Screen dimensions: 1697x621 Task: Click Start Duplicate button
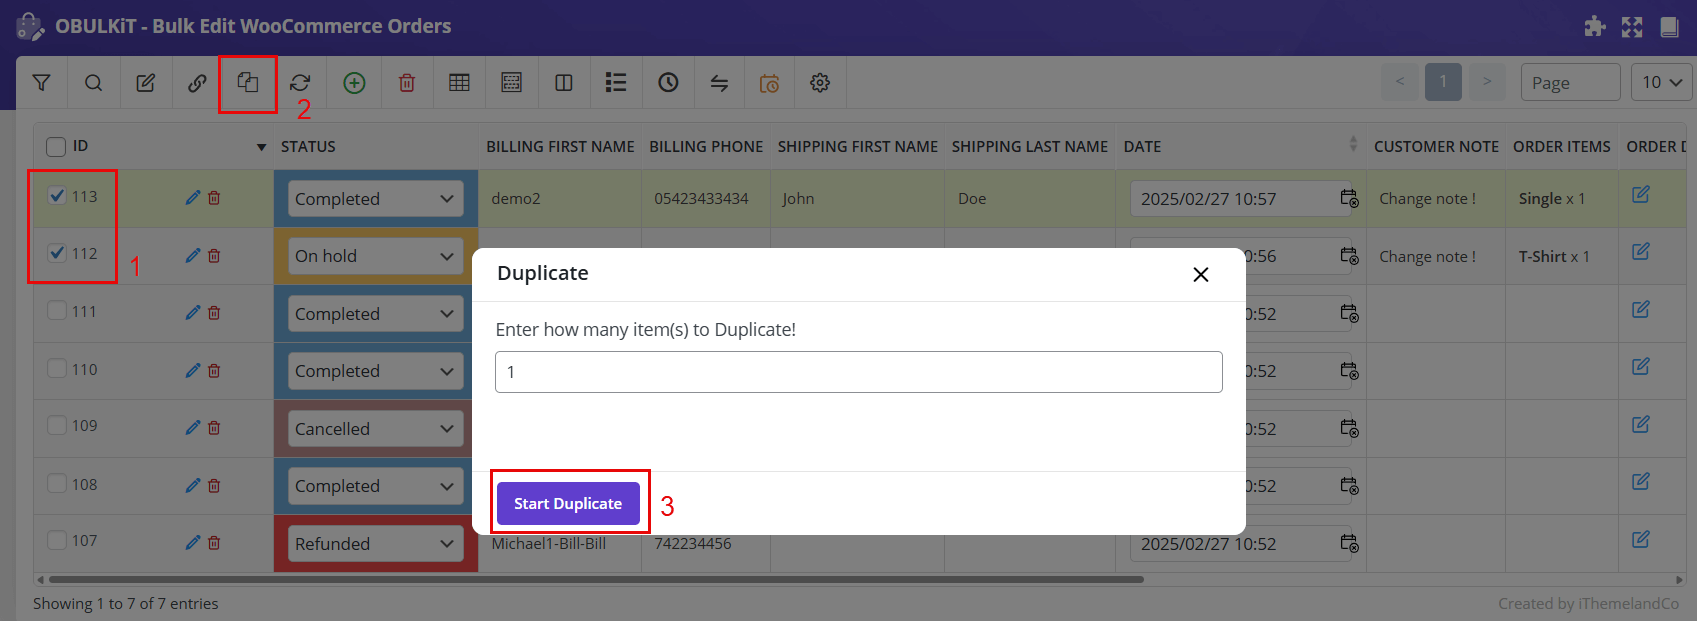pos(568,503)
